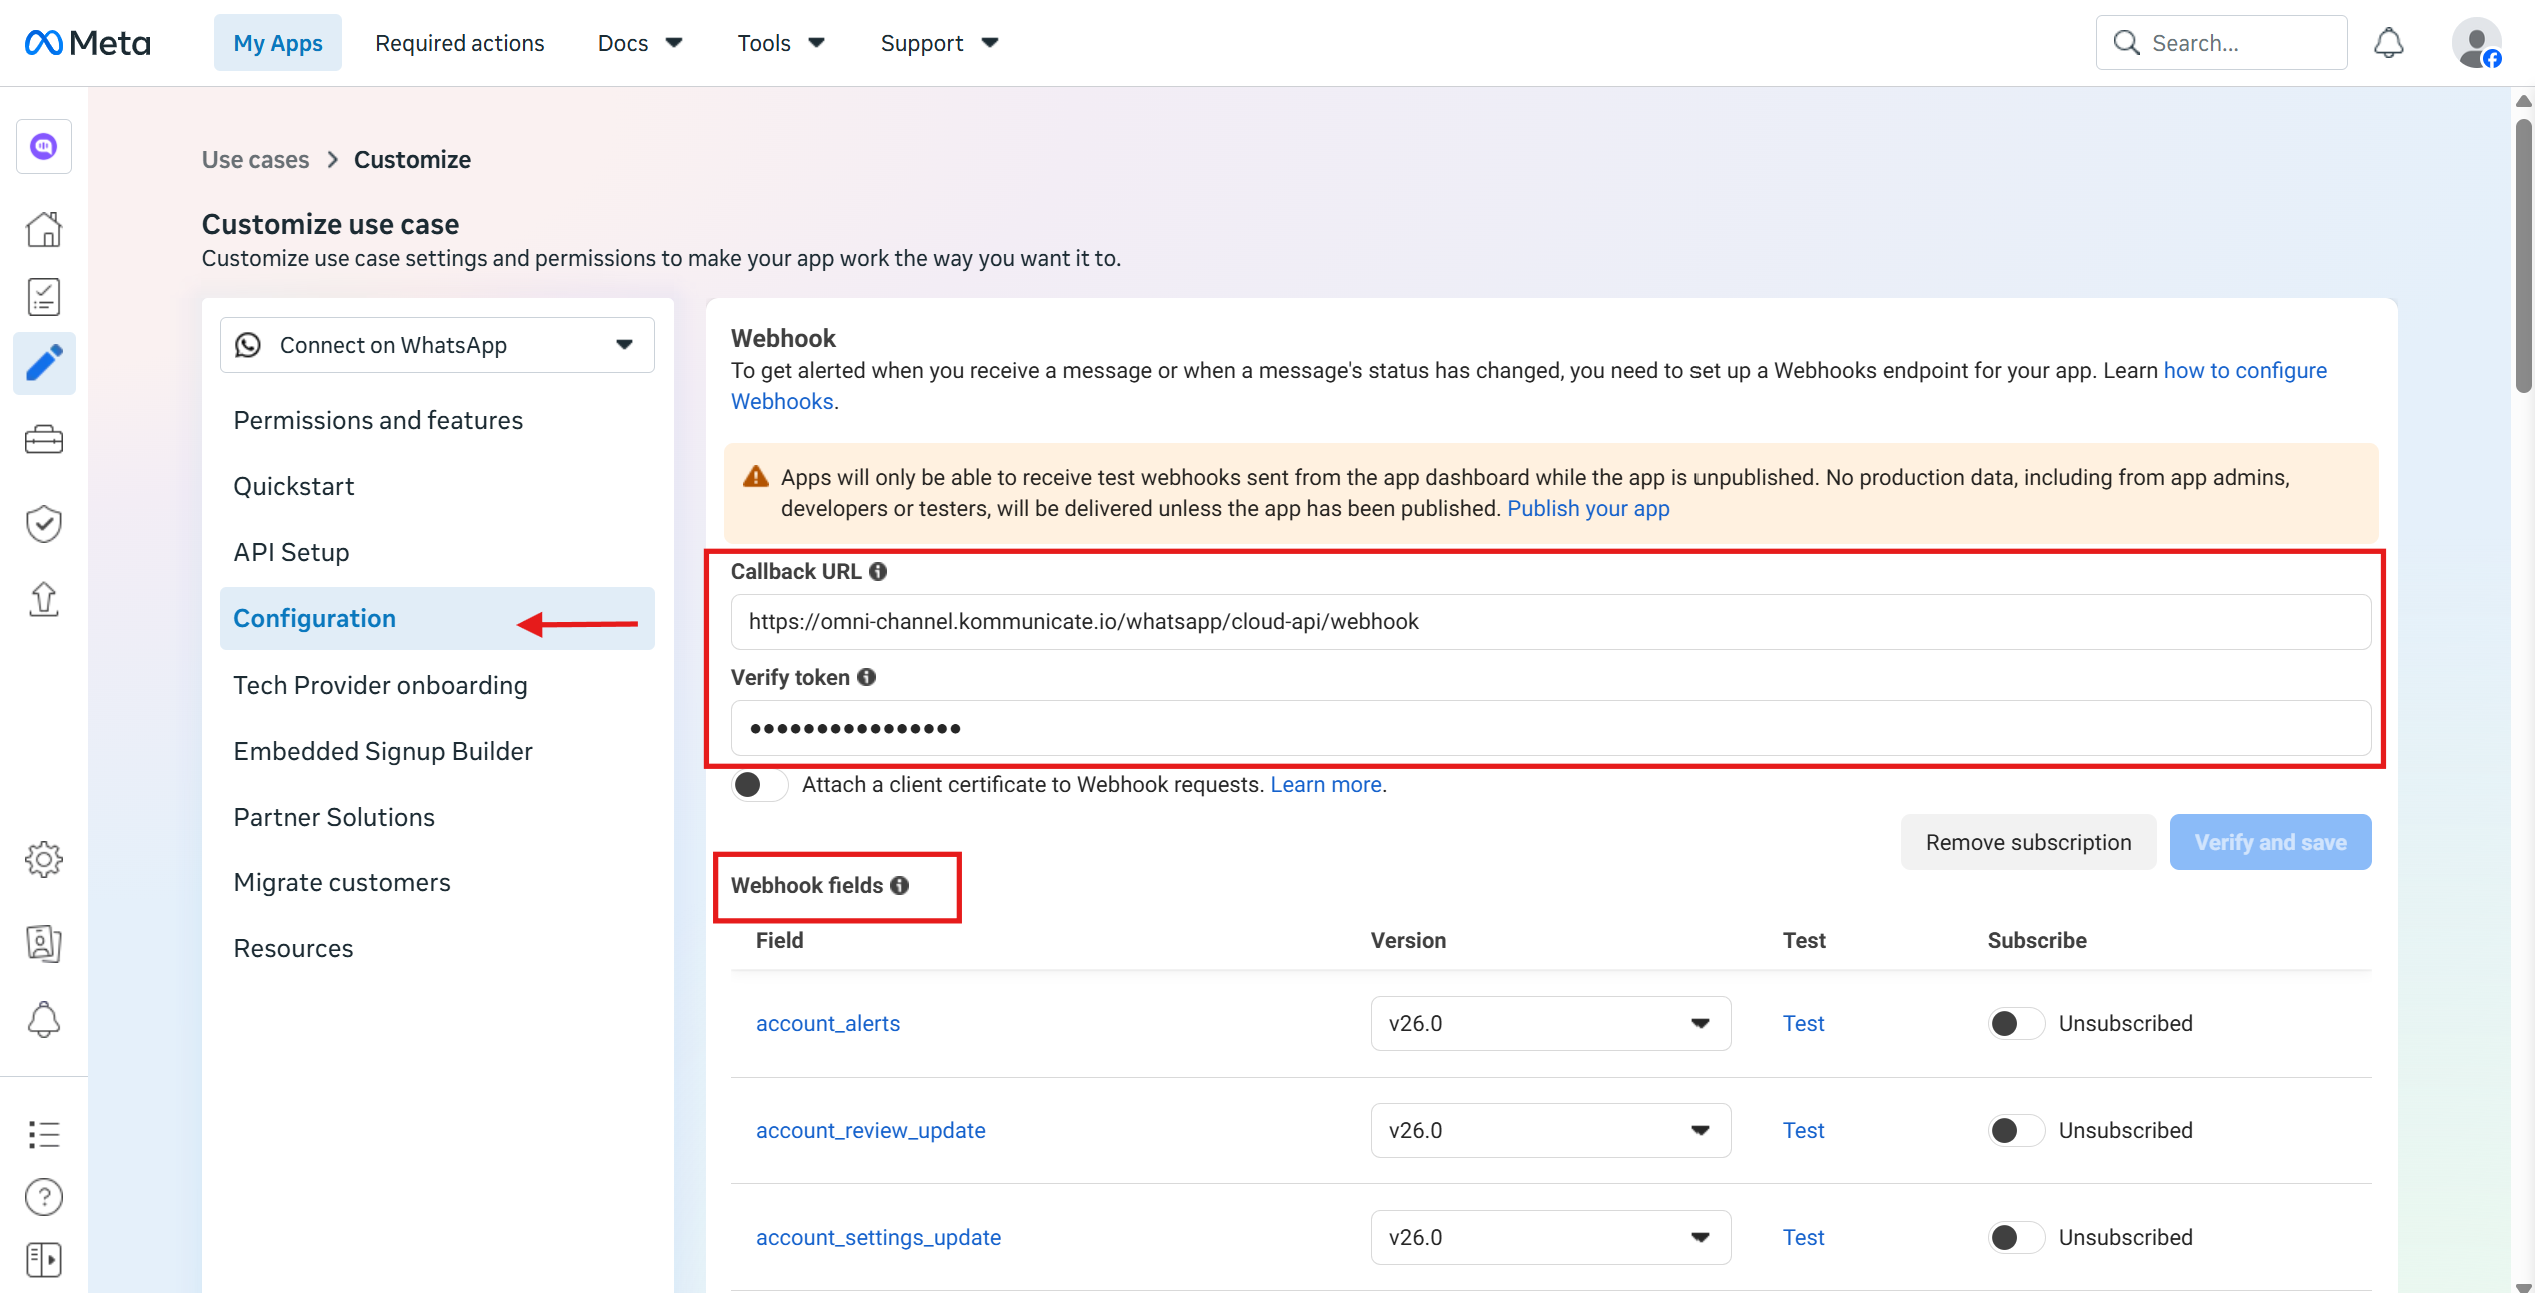Open the user profile avatar menu
The image size is (2535, 1293).
[x=2476, y=43]
